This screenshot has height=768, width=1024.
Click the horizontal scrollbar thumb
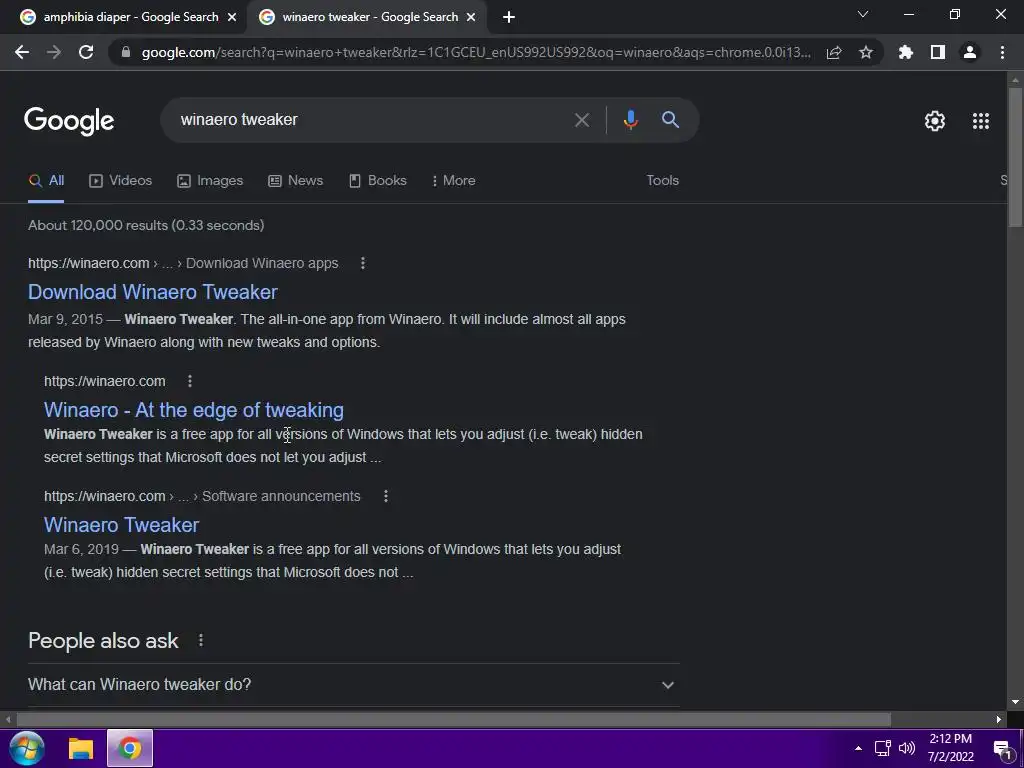(x=454, y=720)
